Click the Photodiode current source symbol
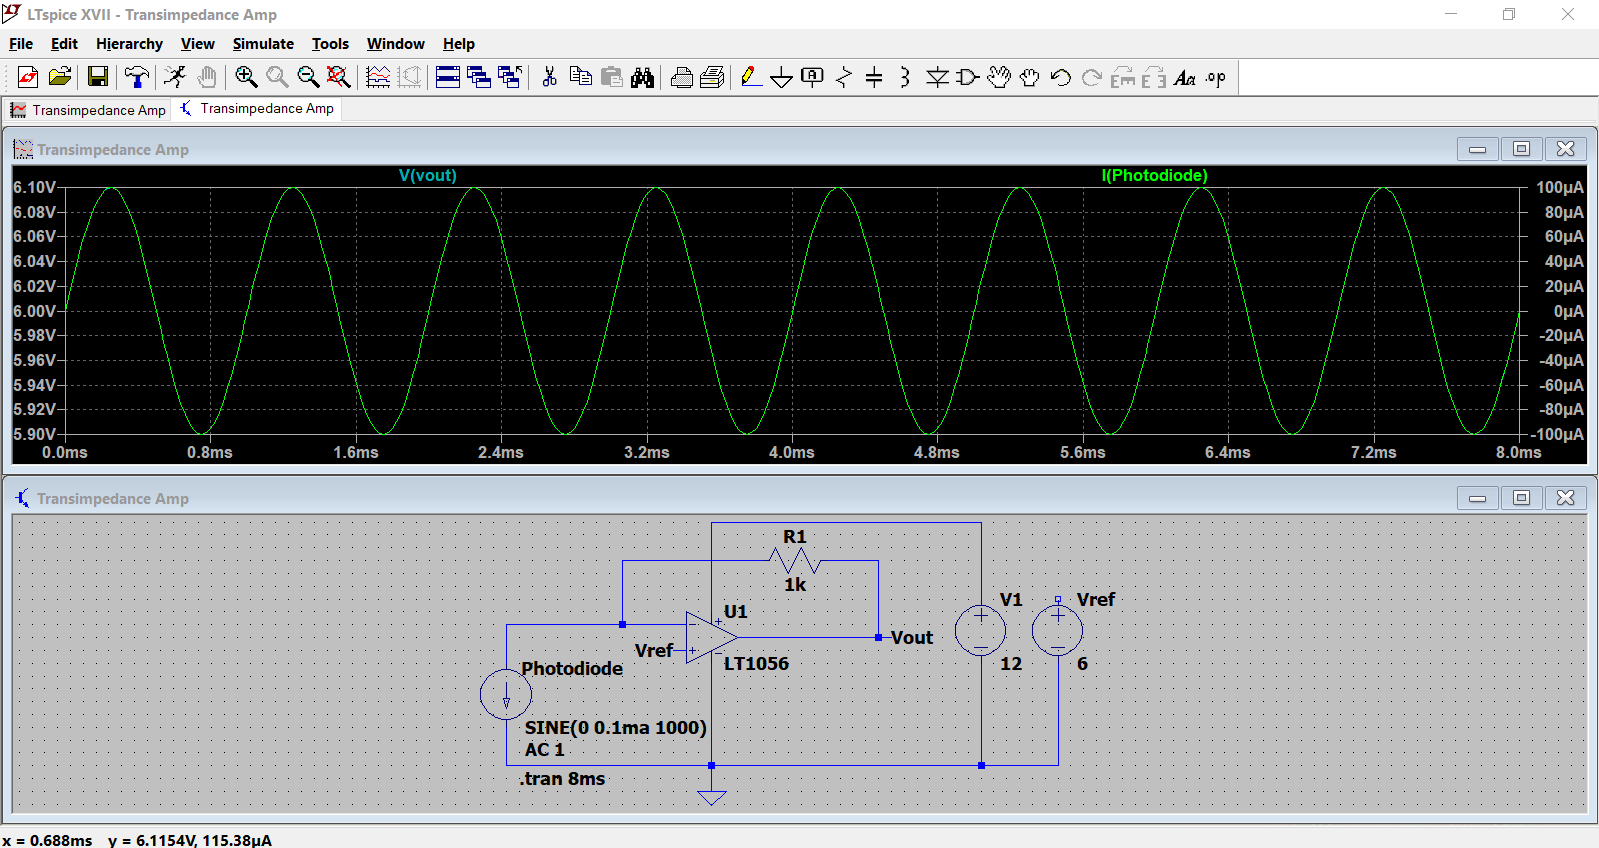 (x=506, y=694)
